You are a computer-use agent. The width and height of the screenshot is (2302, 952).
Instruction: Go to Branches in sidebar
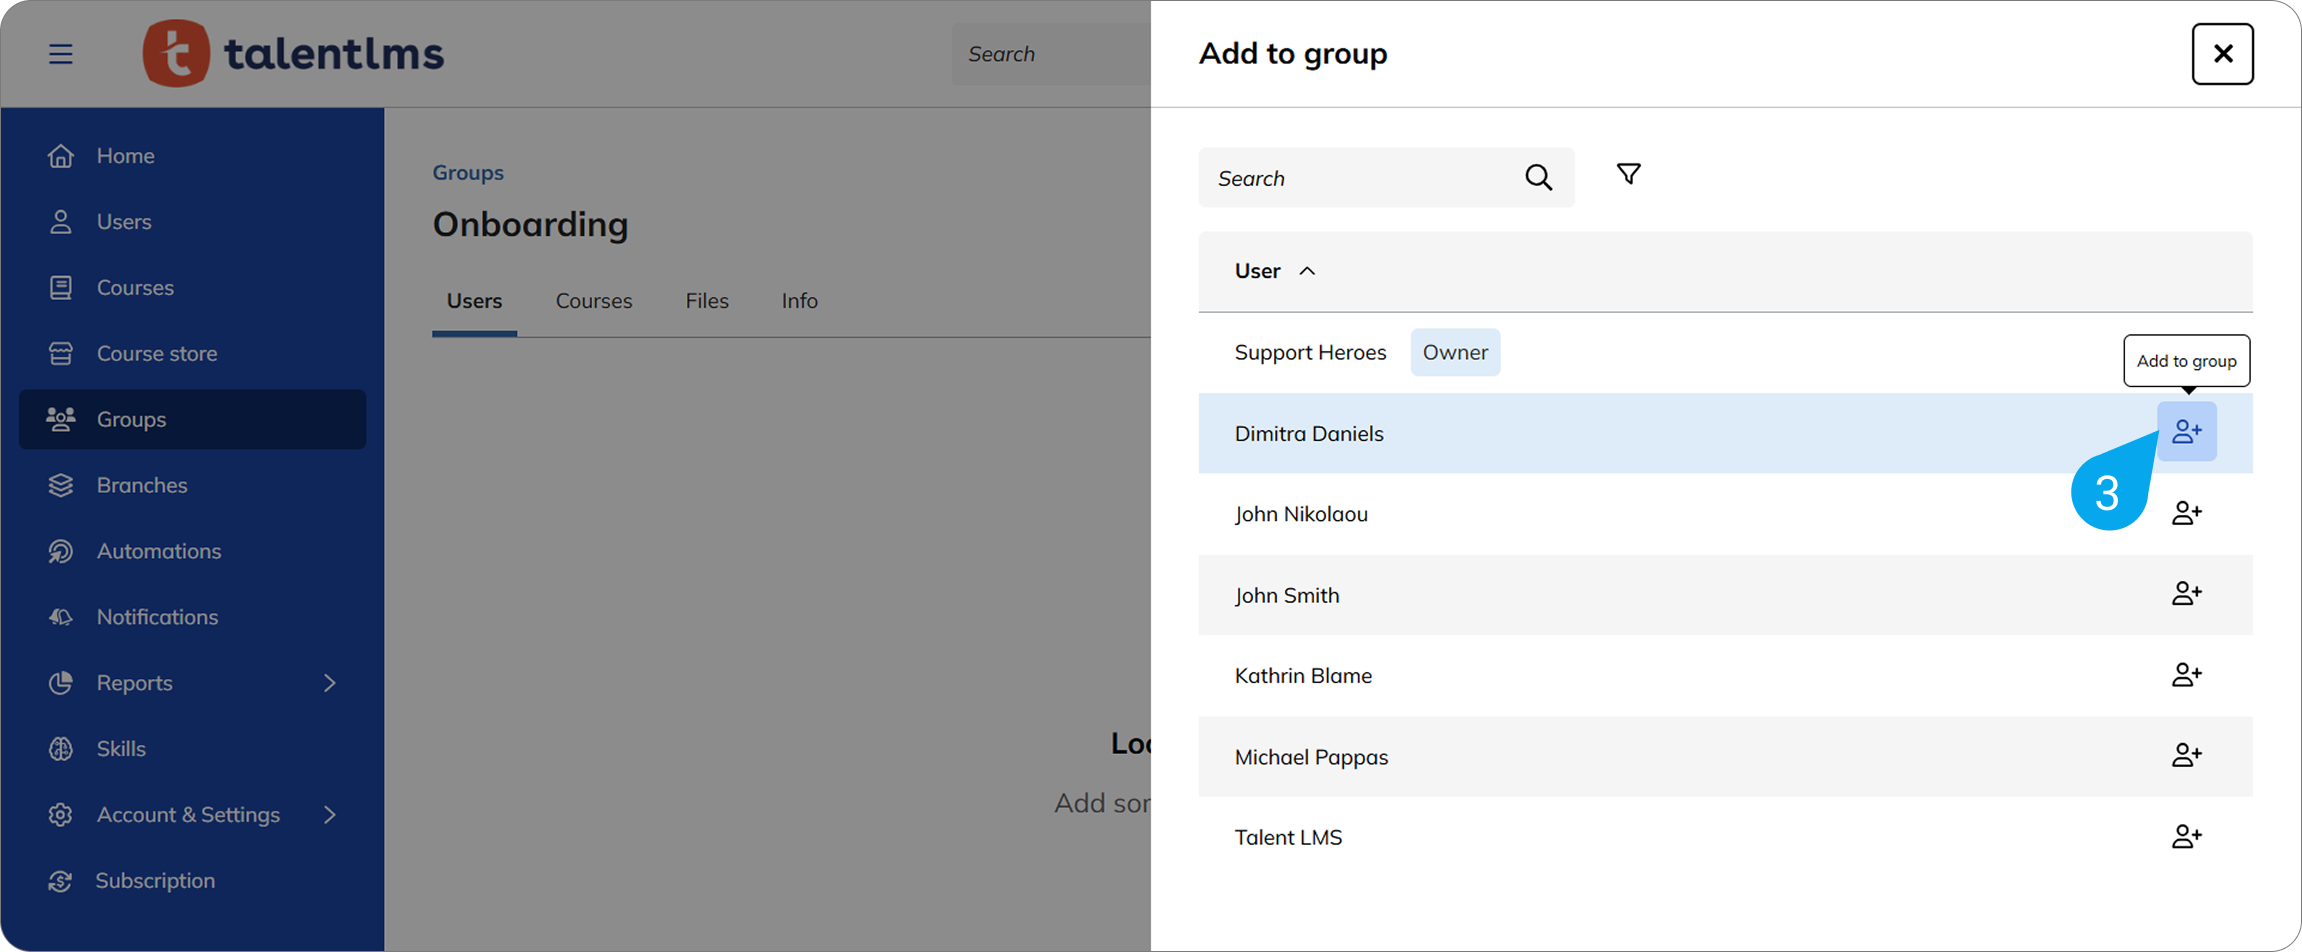click(141, 485)
